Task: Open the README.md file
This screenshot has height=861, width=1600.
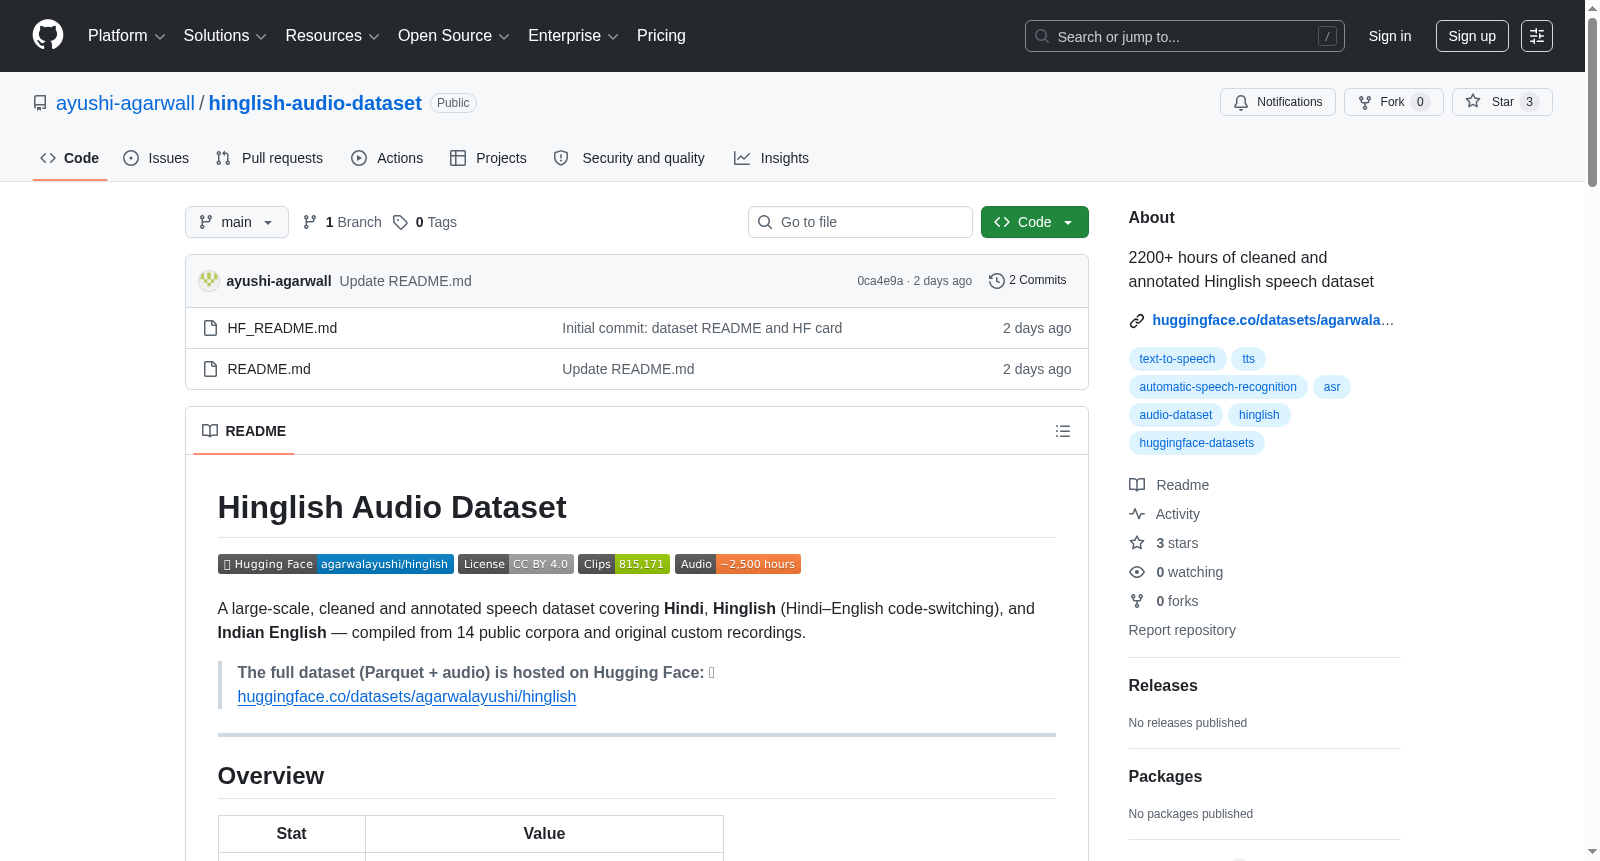Action: point(269,369)
